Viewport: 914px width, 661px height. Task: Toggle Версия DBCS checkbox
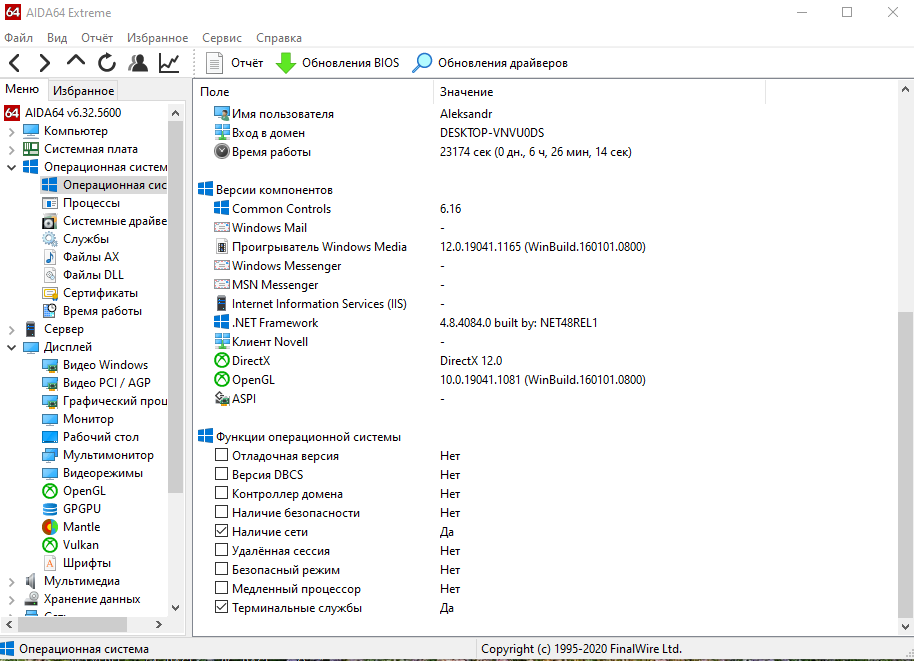(222, 473)
